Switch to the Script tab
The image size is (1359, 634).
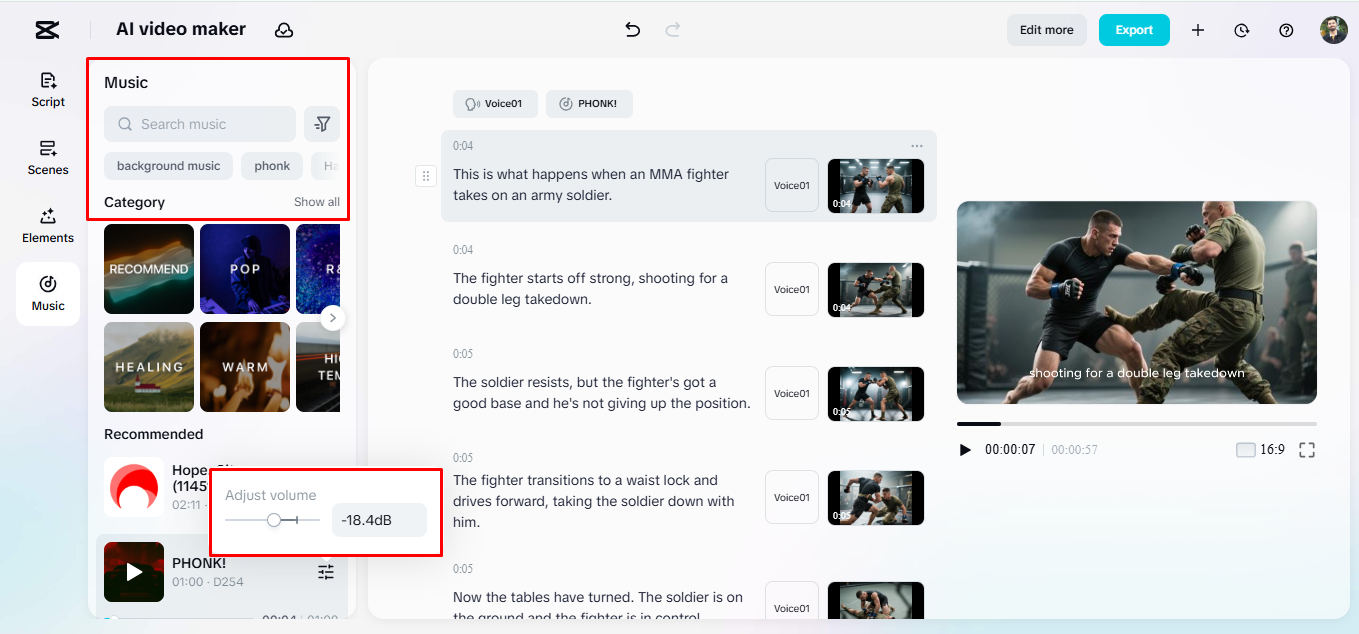[x=48, y=89]
